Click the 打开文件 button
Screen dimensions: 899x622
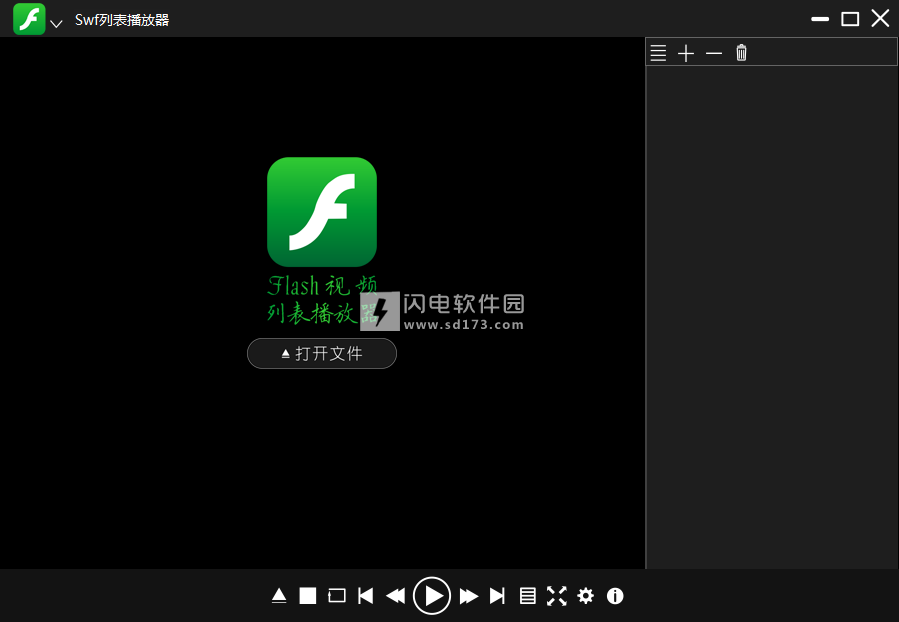coord(322,354)
